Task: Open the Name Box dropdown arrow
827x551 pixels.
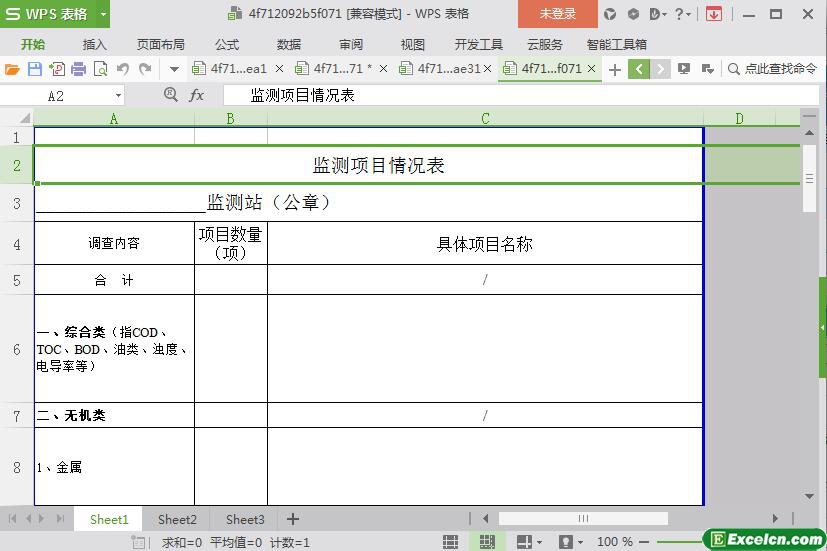Action: point(119,96)
